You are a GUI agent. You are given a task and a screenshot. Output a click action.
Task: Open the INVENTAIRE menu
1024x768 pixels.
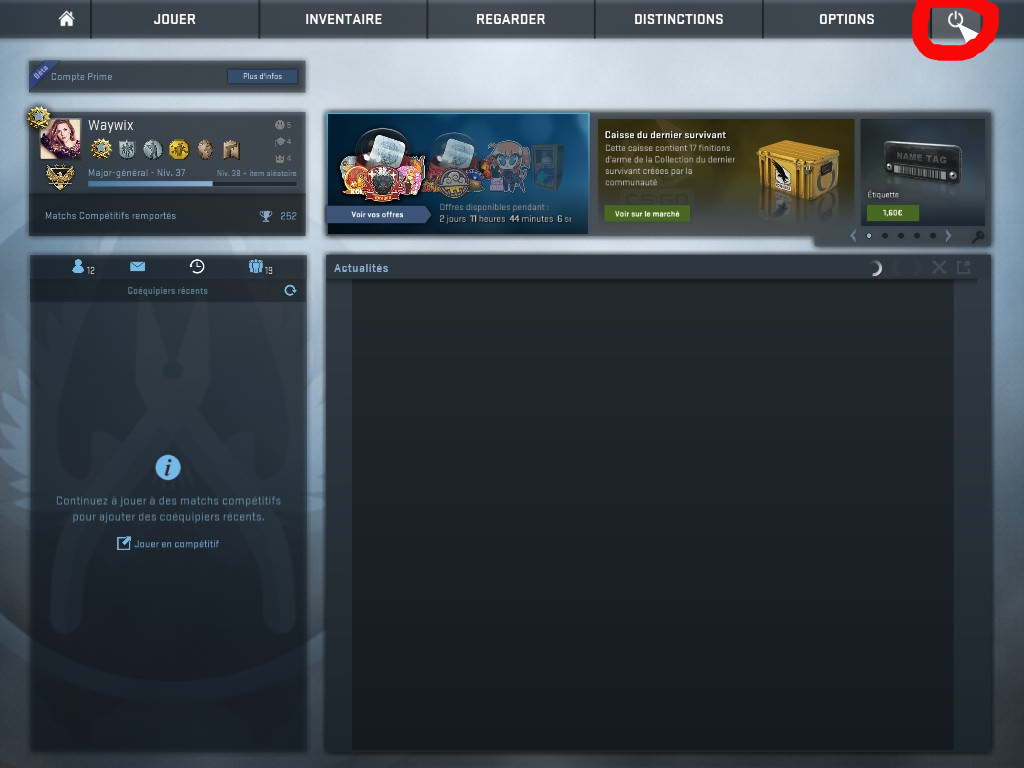tap(344, 19)
